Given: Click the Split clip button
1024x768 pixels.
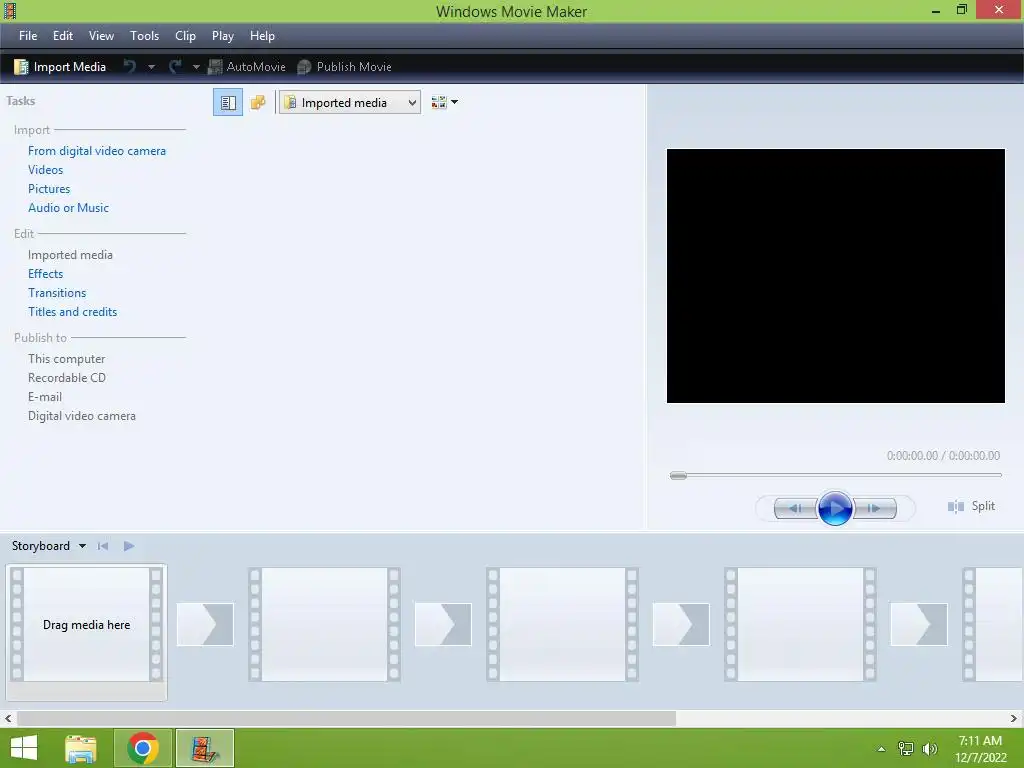Looking at the screenshot, I should click(x=971, y=506).
